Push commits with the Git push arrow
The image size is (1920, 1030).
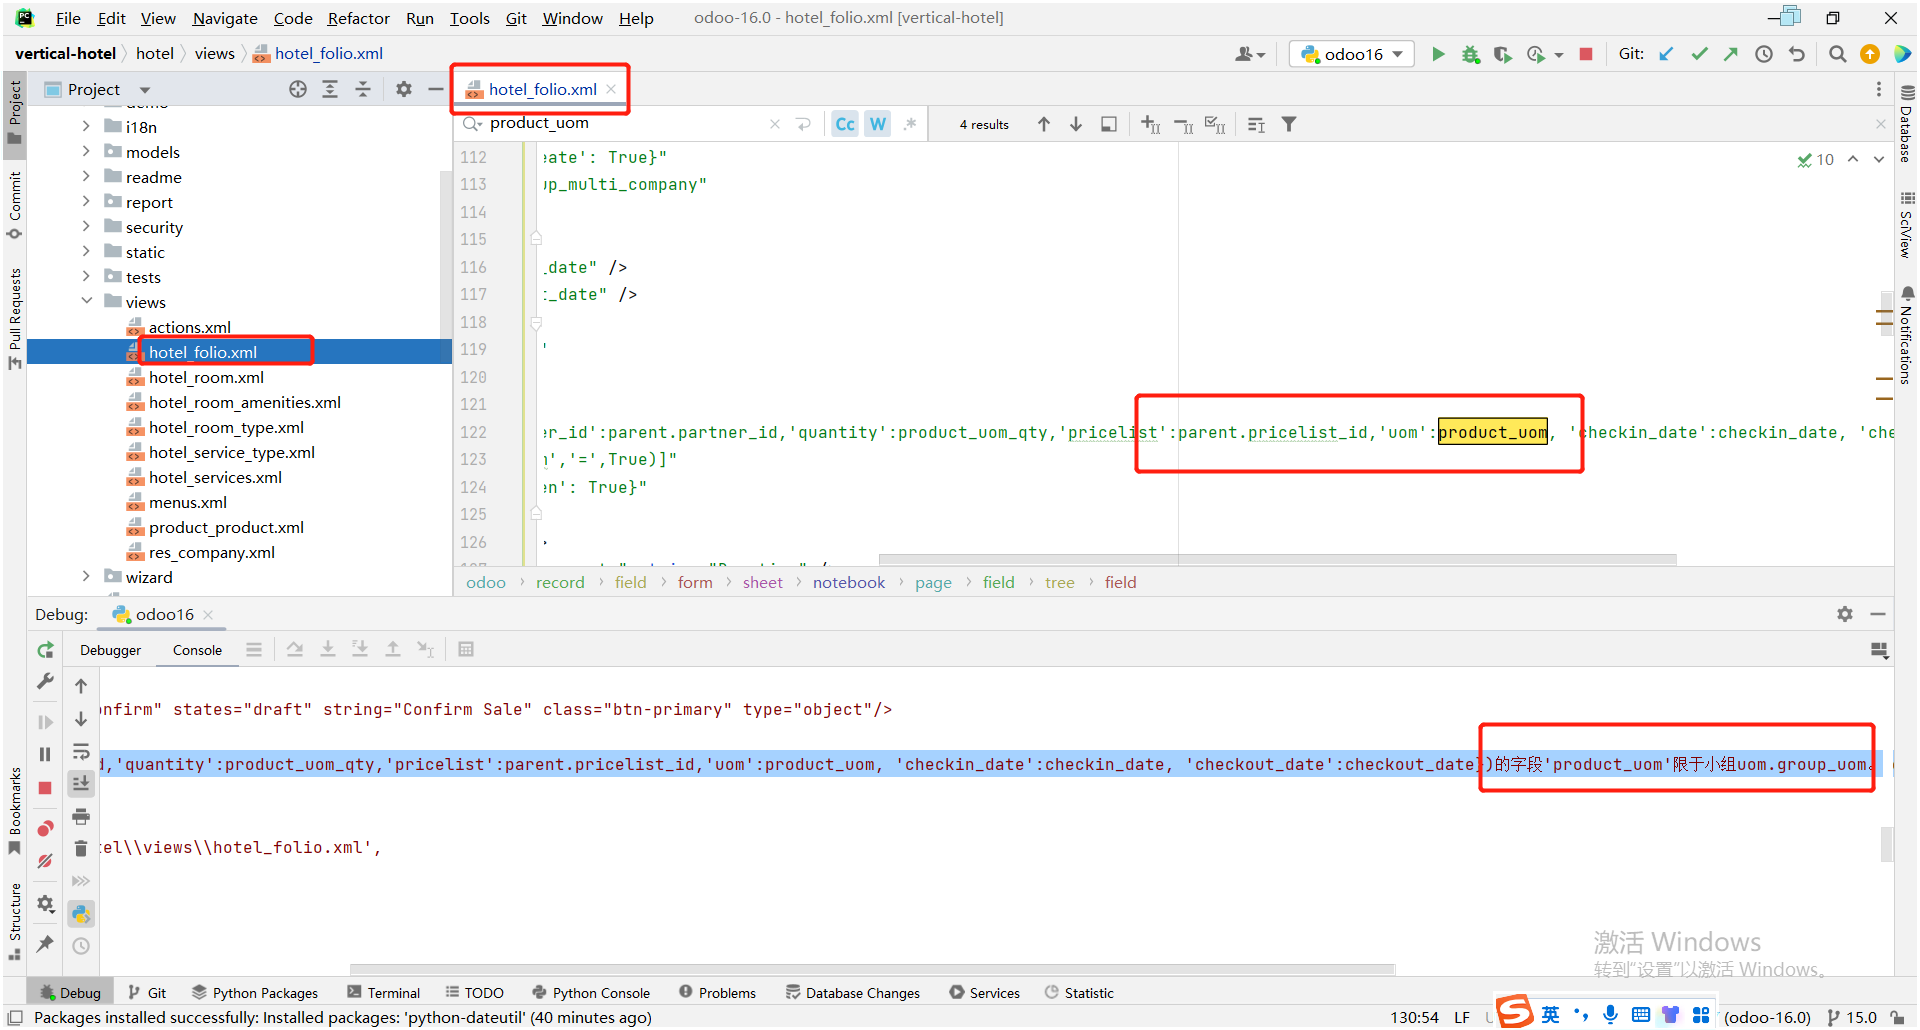1732,54
